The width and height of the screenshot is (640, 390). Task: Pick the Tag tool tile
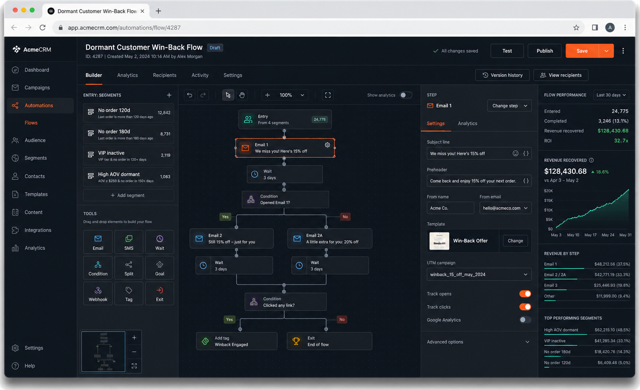point(129,294)
